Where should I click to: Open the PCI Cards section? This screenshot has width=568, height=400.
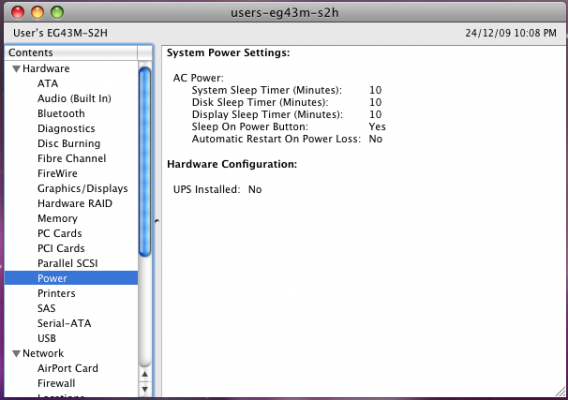click(61, 248)
